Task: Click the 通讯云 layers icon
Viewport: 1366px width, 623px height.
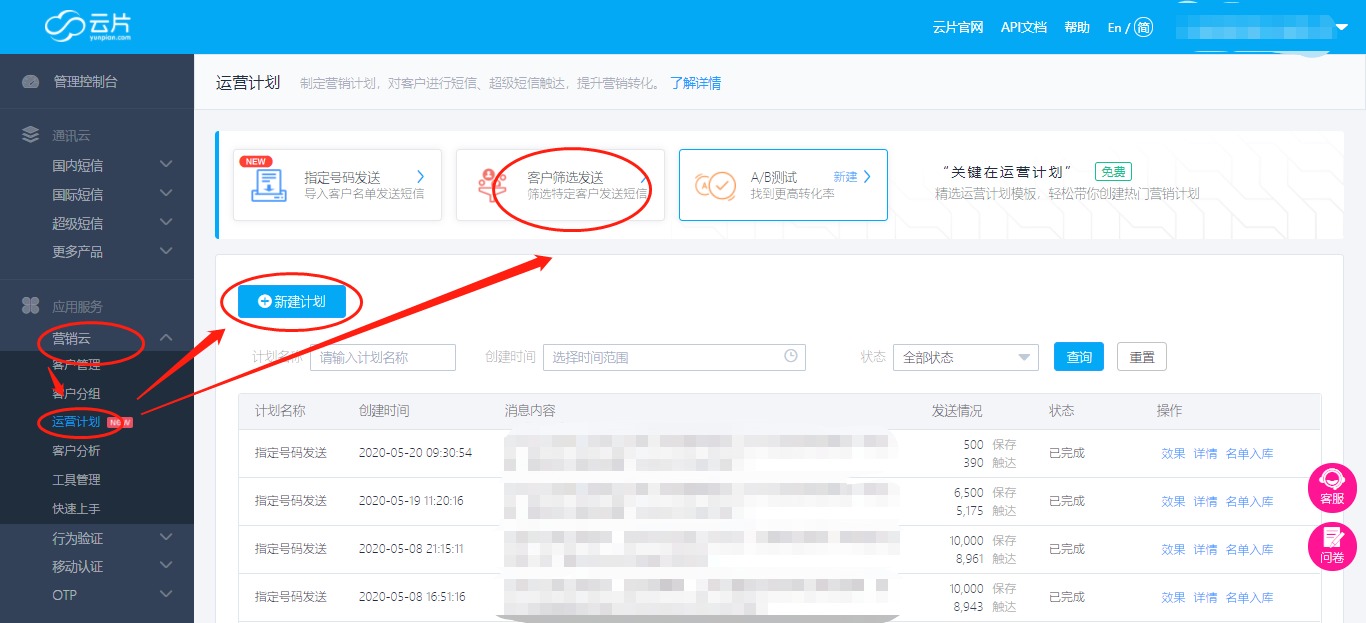Action: (31, 135)
